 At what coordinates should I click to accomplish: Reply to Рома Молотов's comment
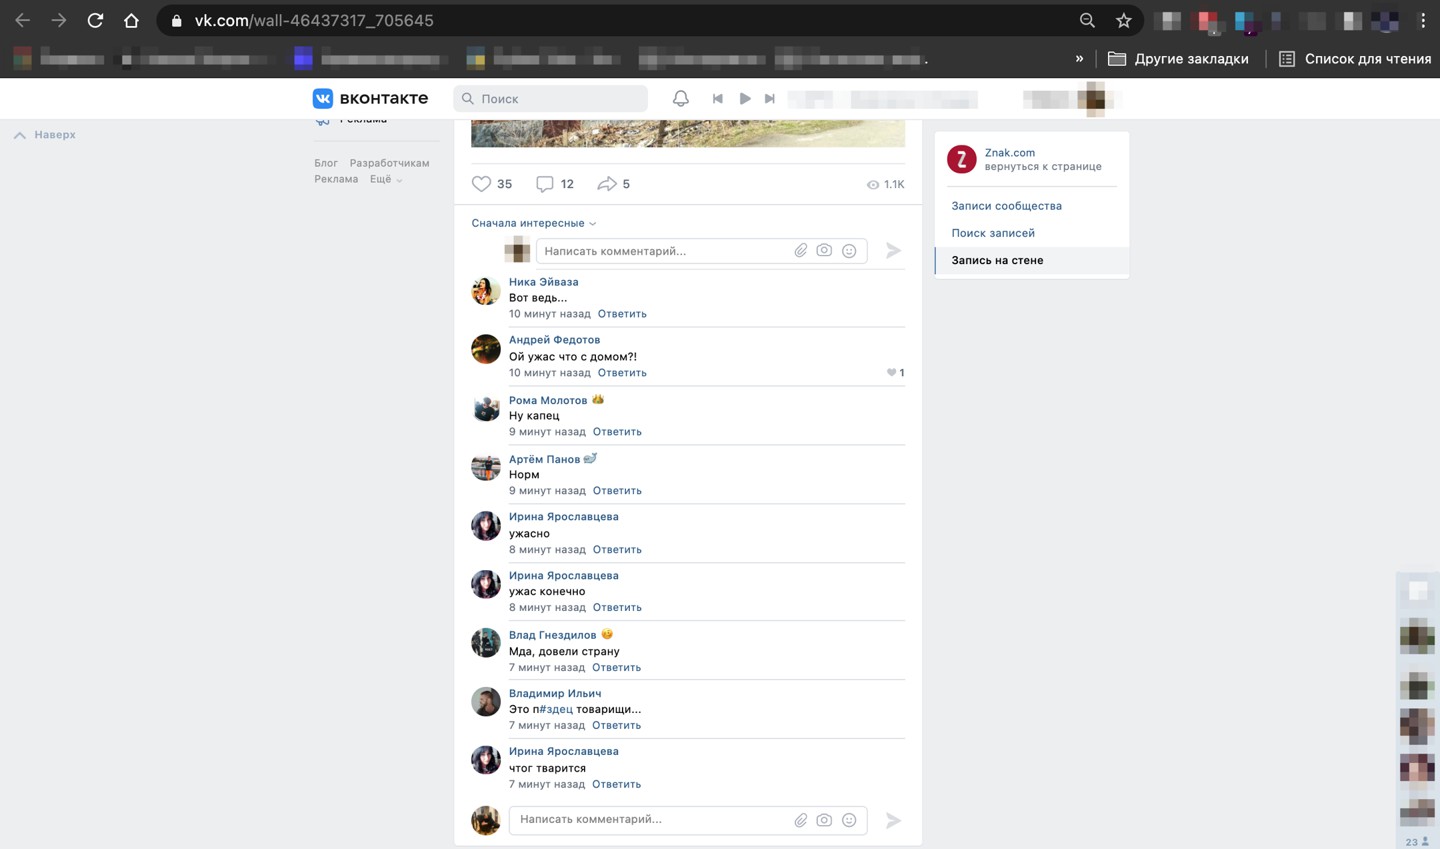(x=617, y=432)
